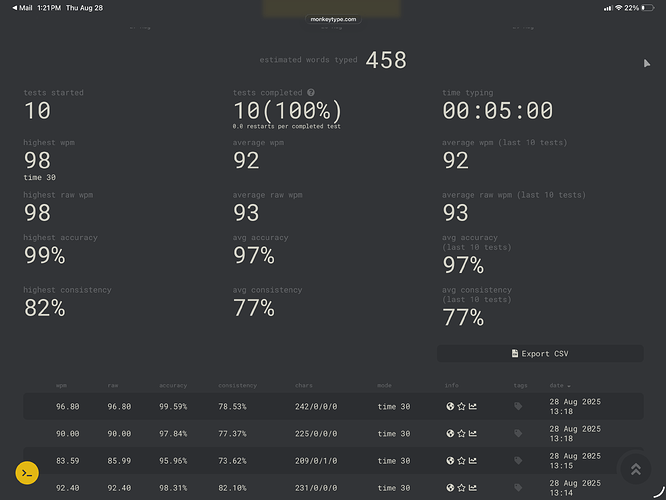The width and height of the screenshot is (666, 500).
Task: Open chart icon in 83.59 wpm row
Action: (473, 461)
